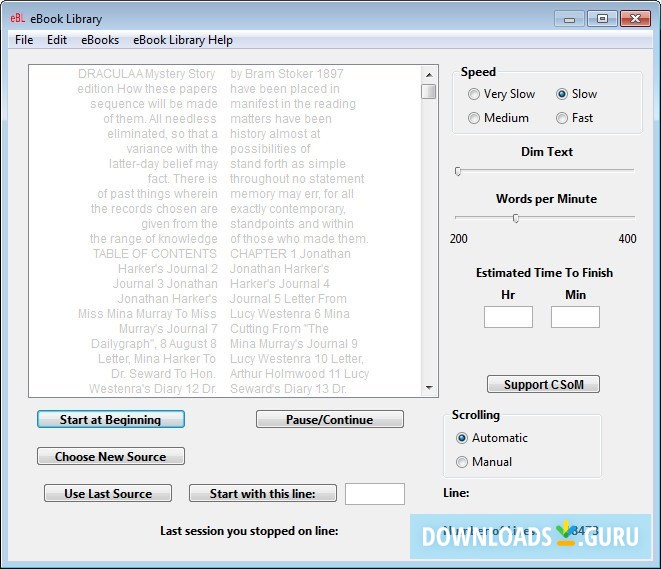Click 'by Bram Stoker 1897' text line
The width and height of the screenshot is (661, 569).
(287, 74)
